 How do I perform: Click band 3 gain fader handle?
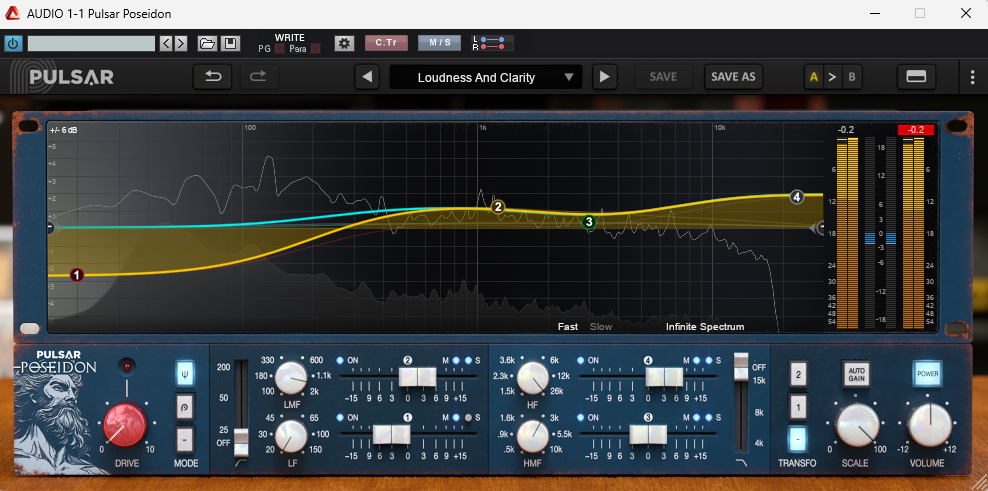pyautogui.click(x=648, y=434)
